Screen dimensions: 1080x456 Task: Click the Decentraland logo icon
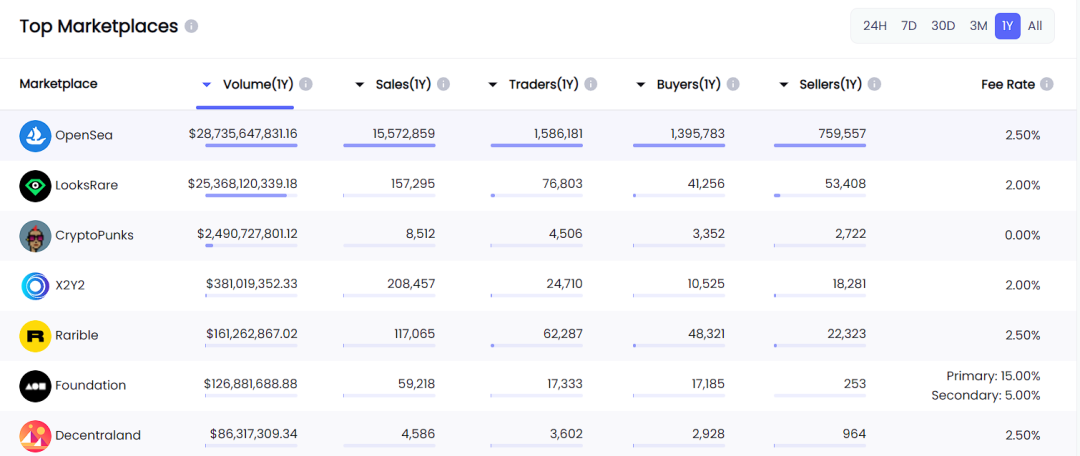(35, 435)
